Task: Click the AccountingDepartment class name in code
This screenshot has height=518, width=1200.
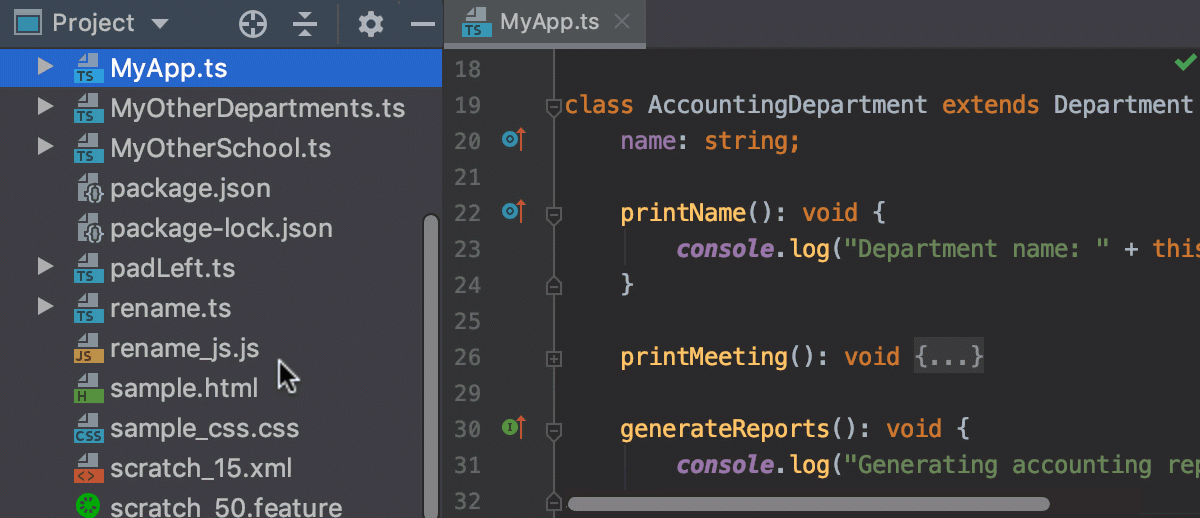Action: coord(788,105)
